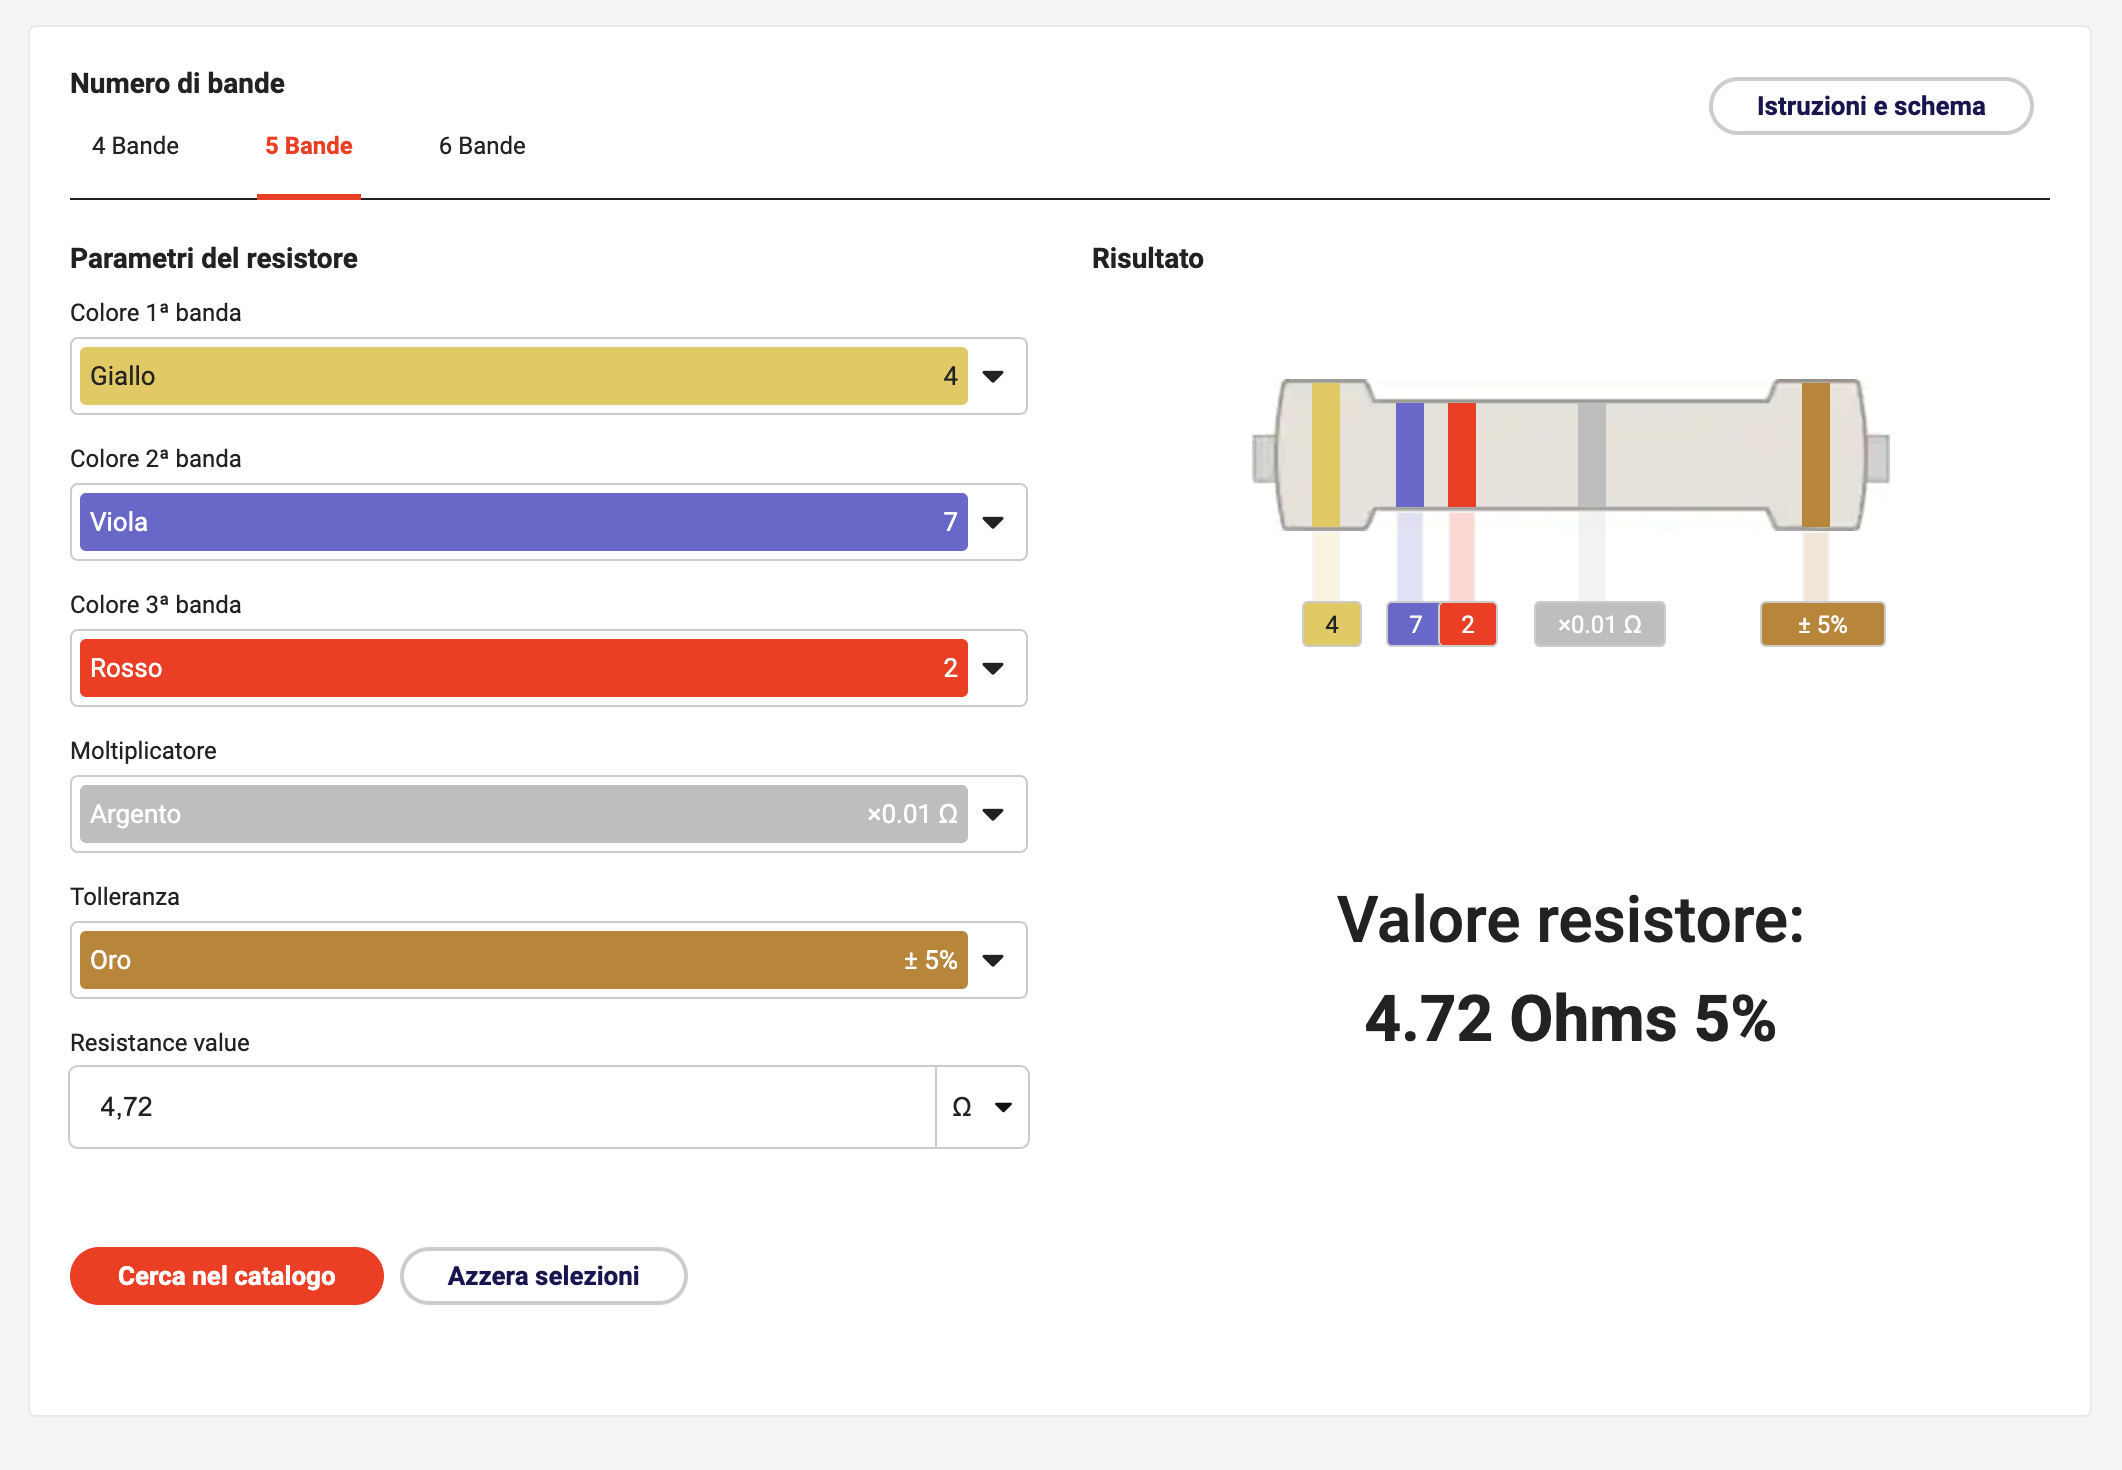The image size is (2122, 1470).
Task: Open the Tolleranza Oro dropdown arrow
Action: (993, 960)
